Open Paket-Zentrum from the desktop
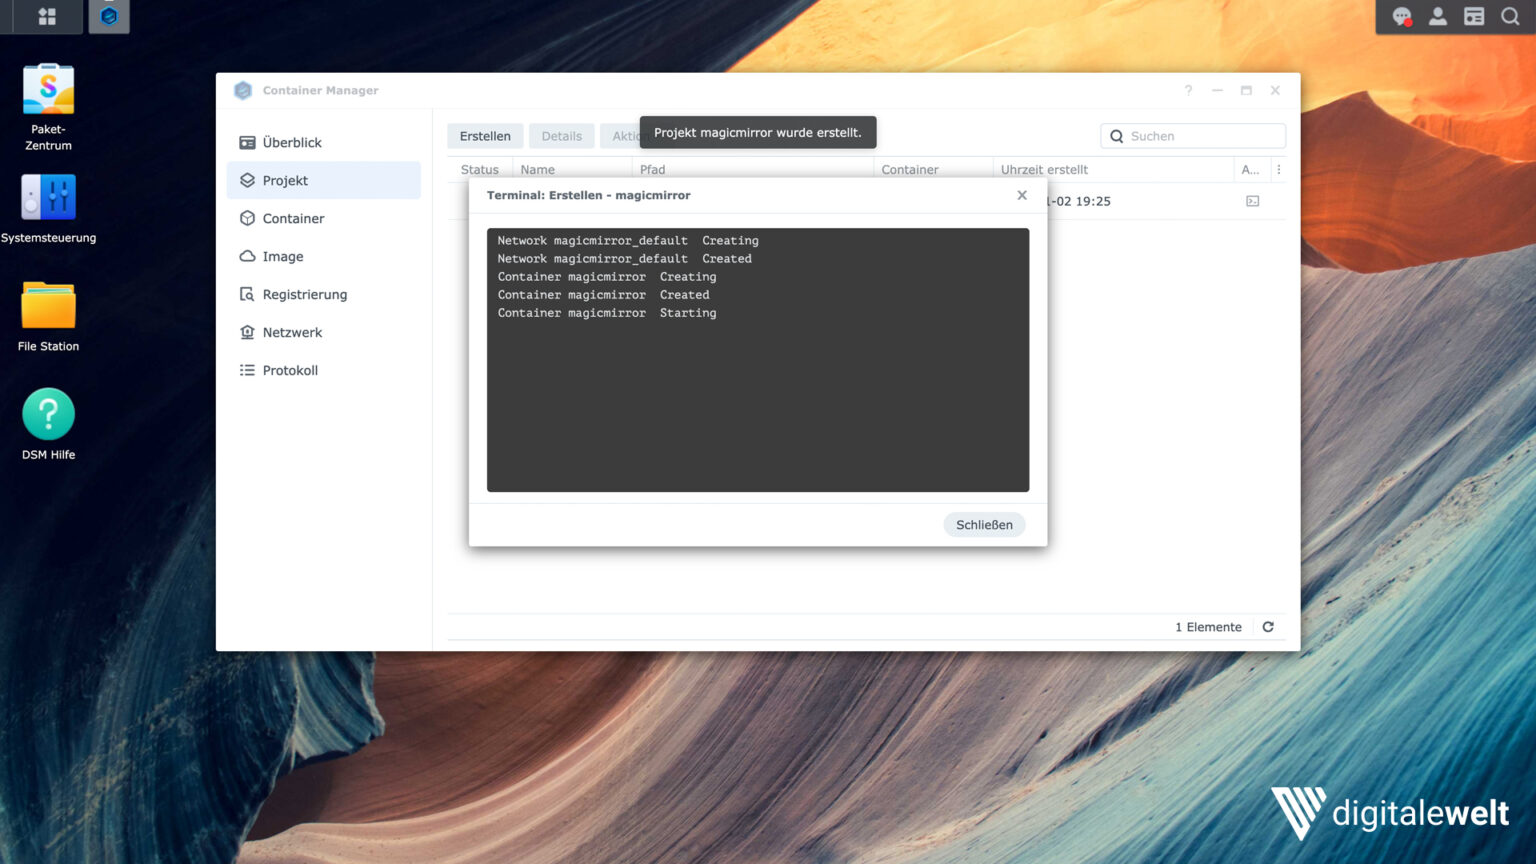Screen dimensions: 1536x864 47,88
